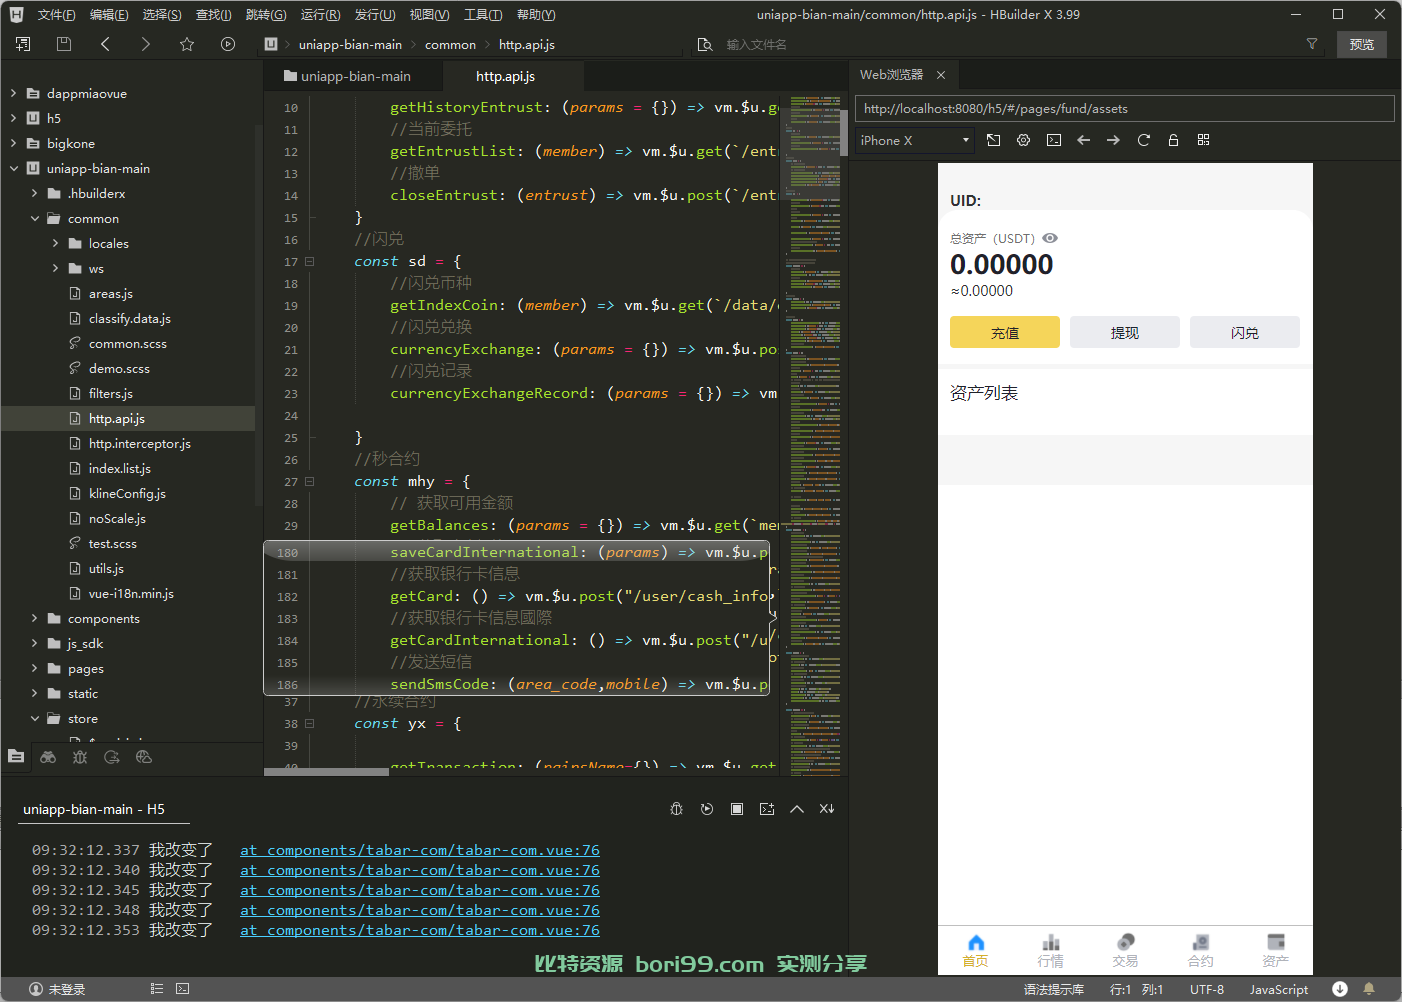The image size is (1402, 1002).
Task: Click the 未登录 login status item
Action: [x=58, y=989]
